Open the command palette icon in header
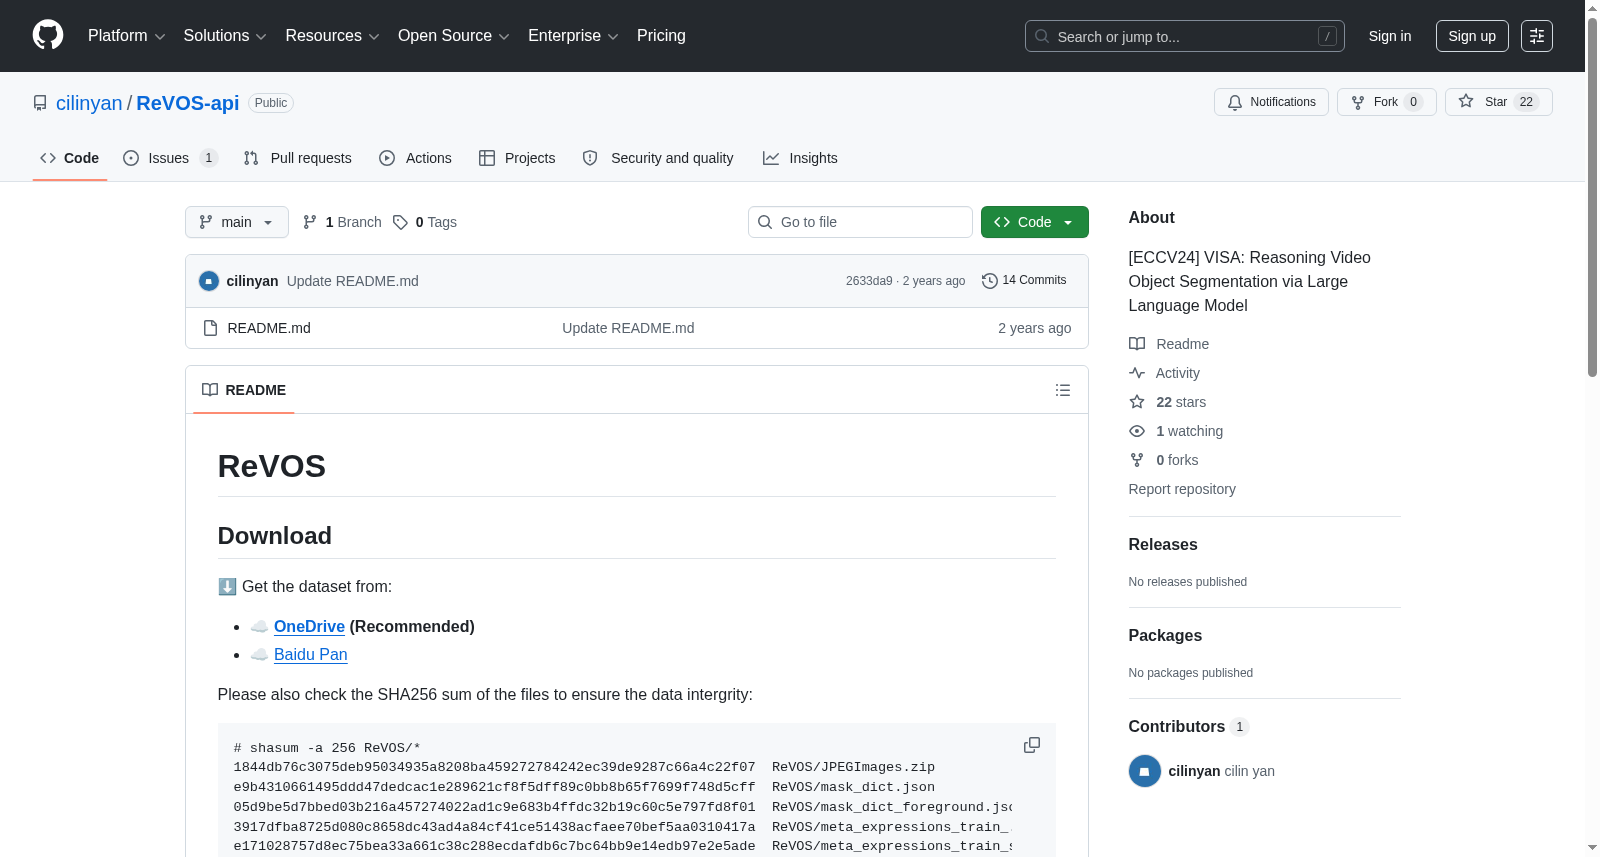The width and height of the screenshot is (1600, 857). 1537,36
